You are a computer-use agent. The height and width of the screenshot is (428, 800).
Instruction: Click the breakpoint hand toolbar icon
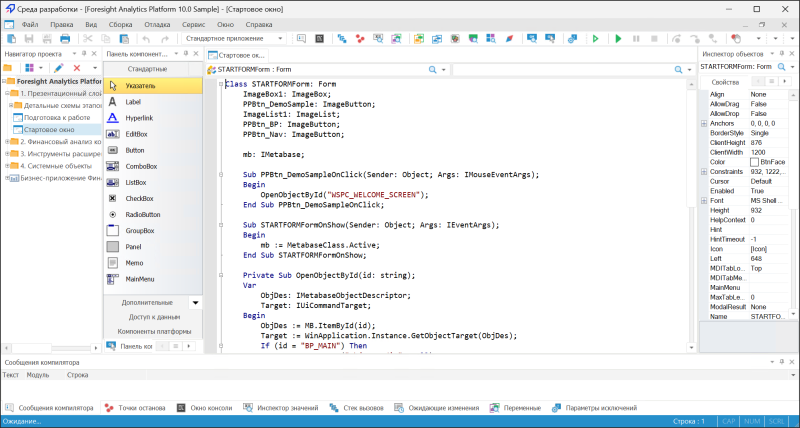735,39
